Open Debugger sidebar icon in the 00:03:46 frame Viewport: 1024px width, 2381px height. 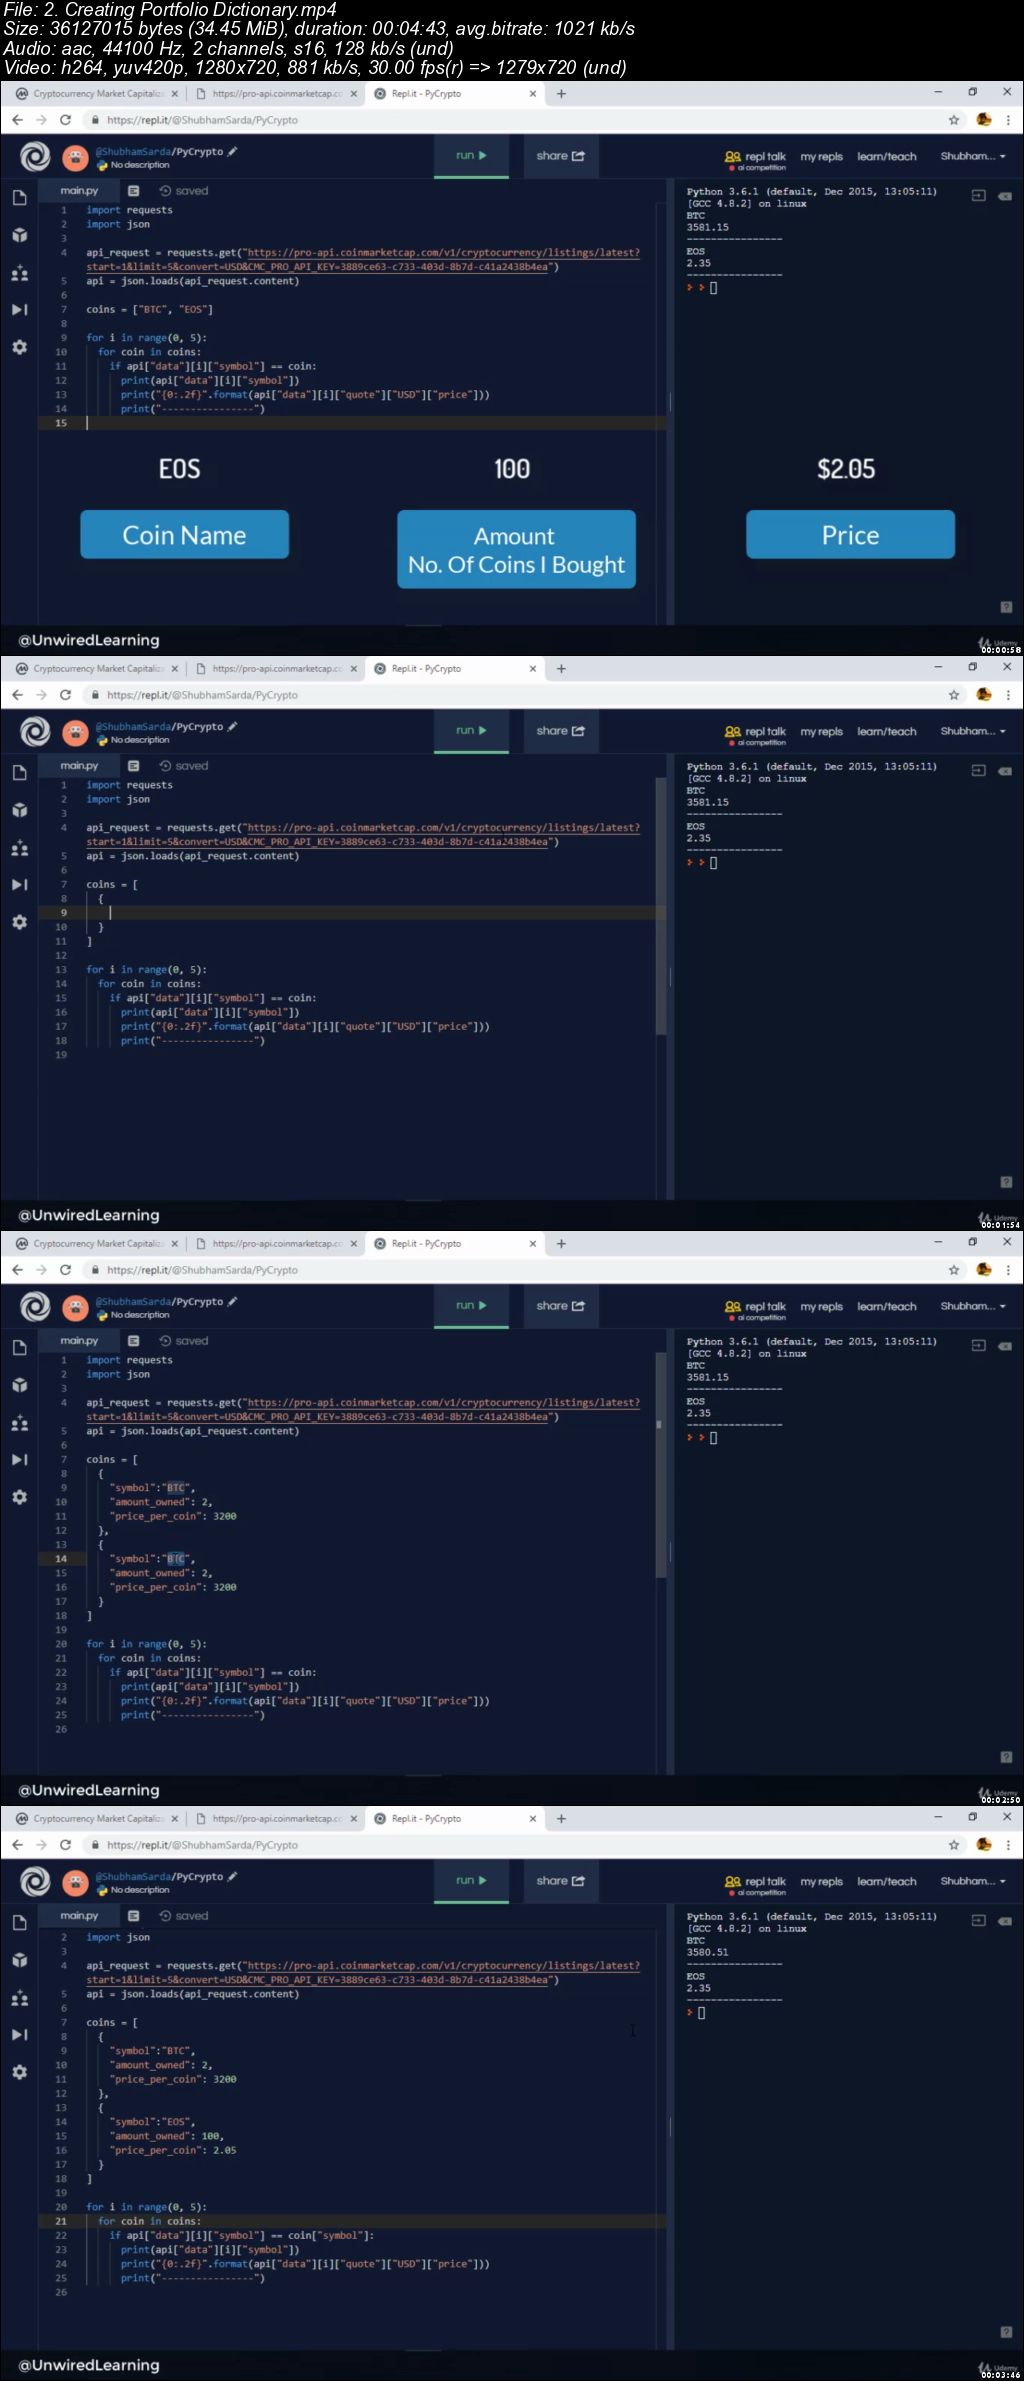pos(19,2035)
